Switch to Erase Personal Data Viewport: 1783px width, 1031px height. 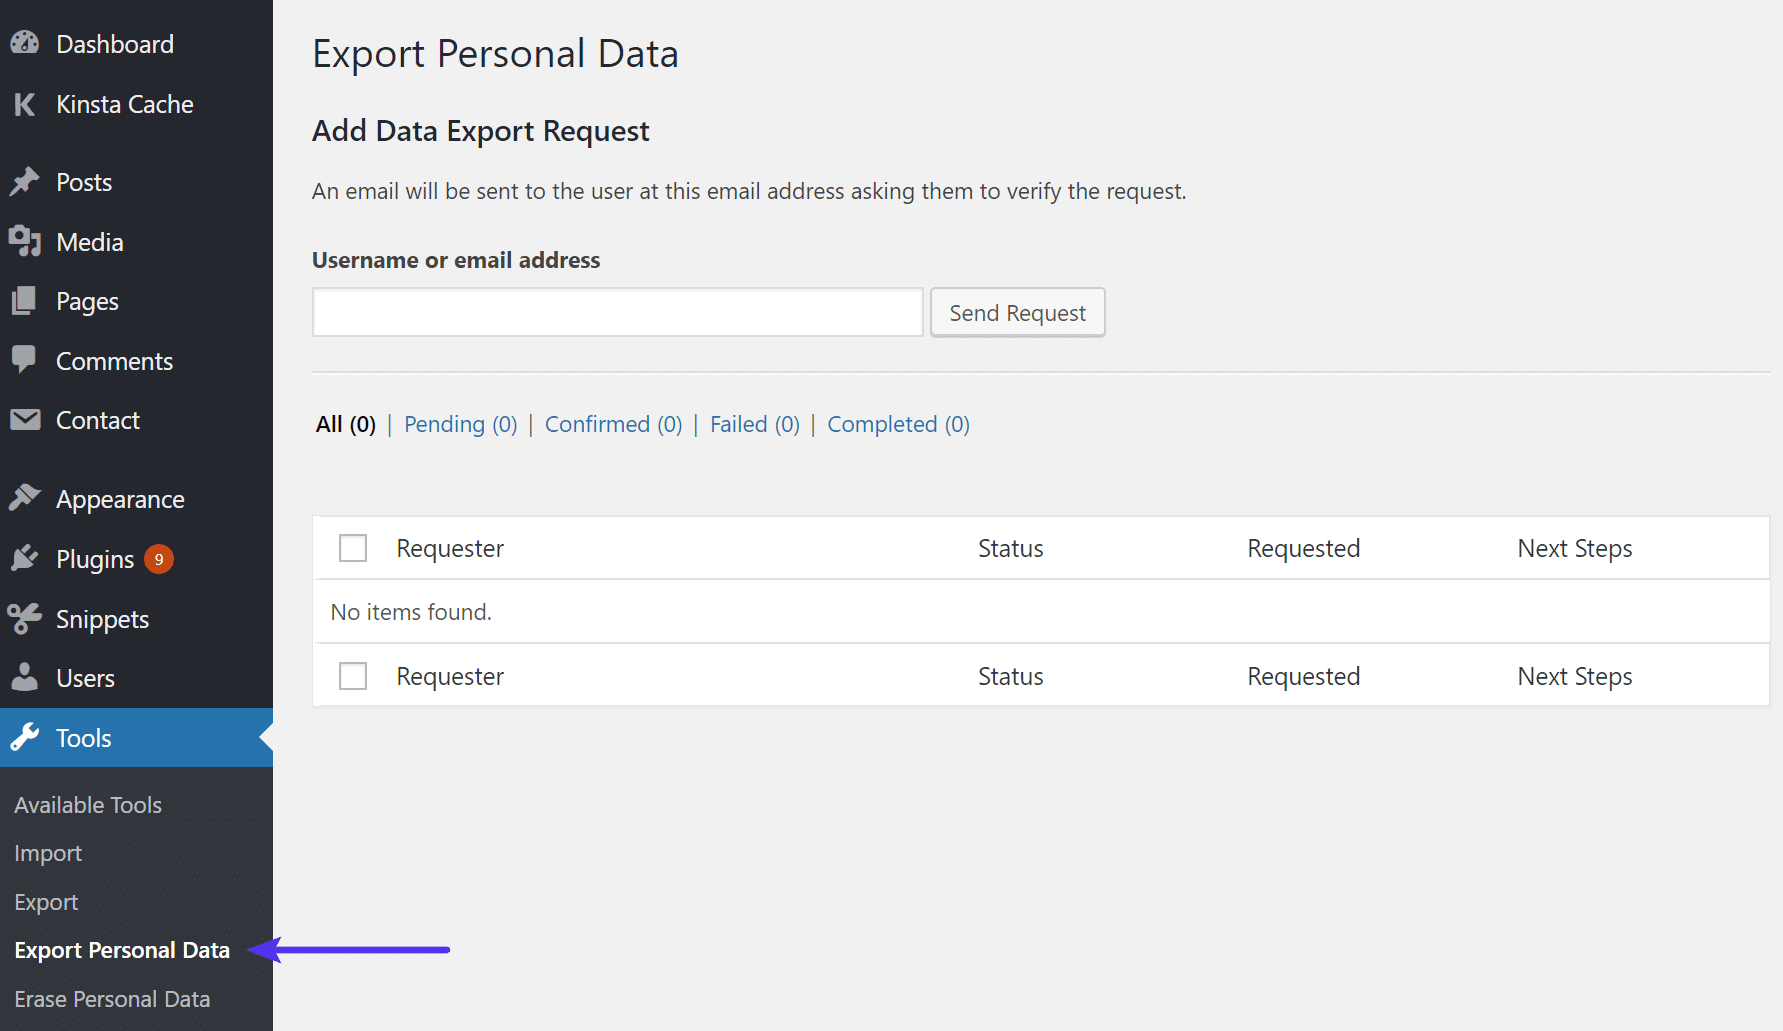pyautogui.click(x=112, y=997)
